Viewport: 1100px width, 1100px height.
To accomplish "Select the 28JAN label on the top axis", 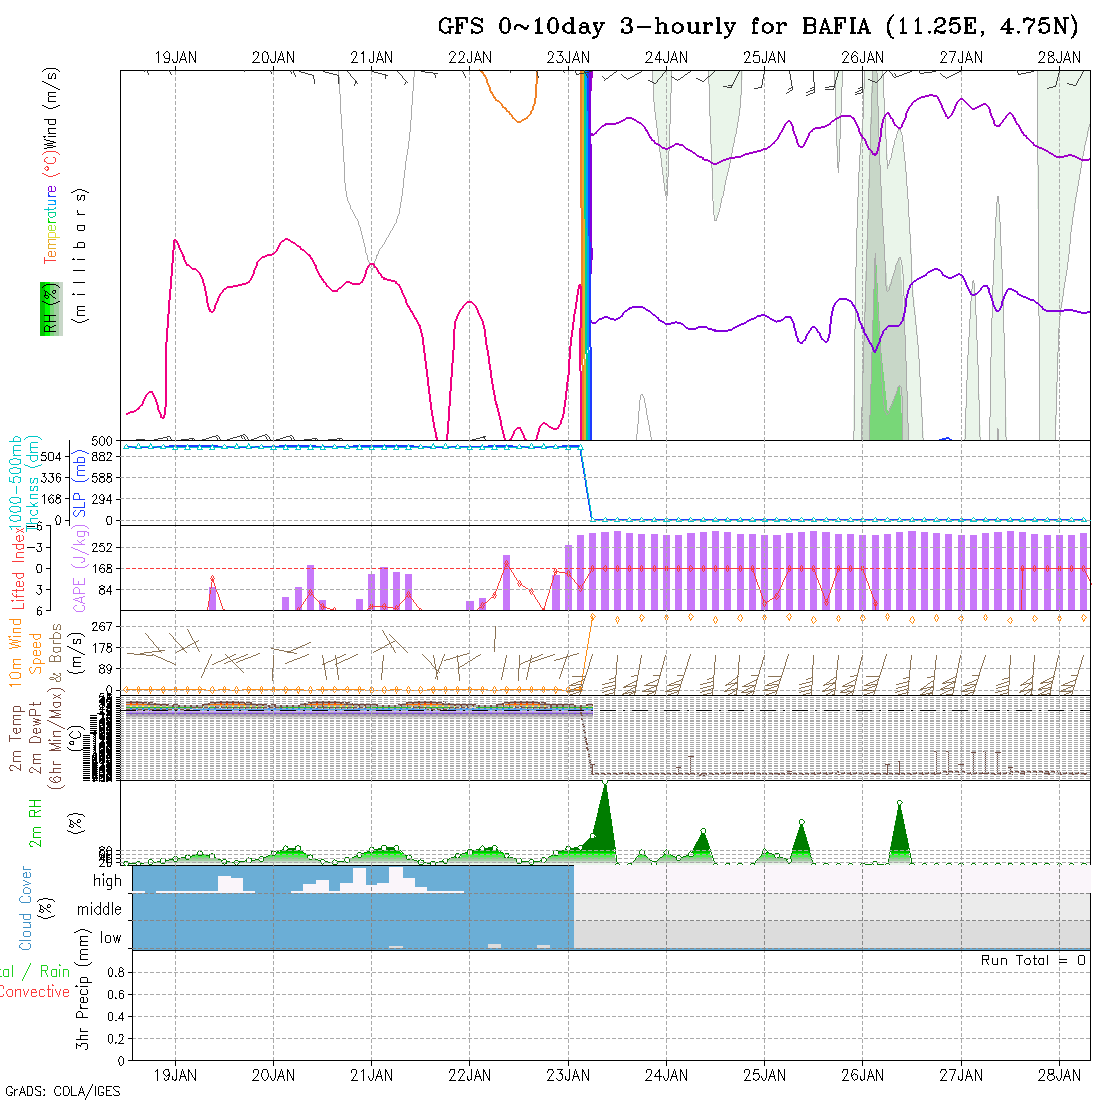I will 1059,58.
